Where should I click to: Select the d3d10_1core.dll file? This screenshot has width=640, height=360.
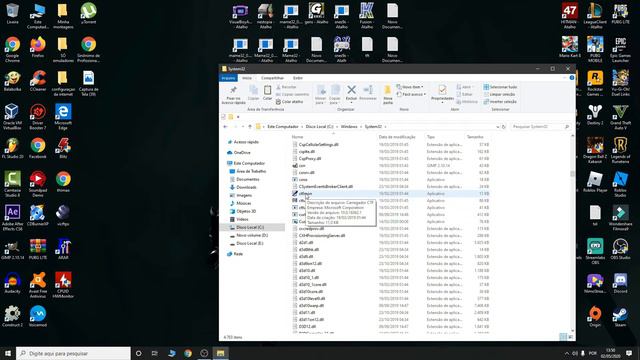click(x=312, y=284)
